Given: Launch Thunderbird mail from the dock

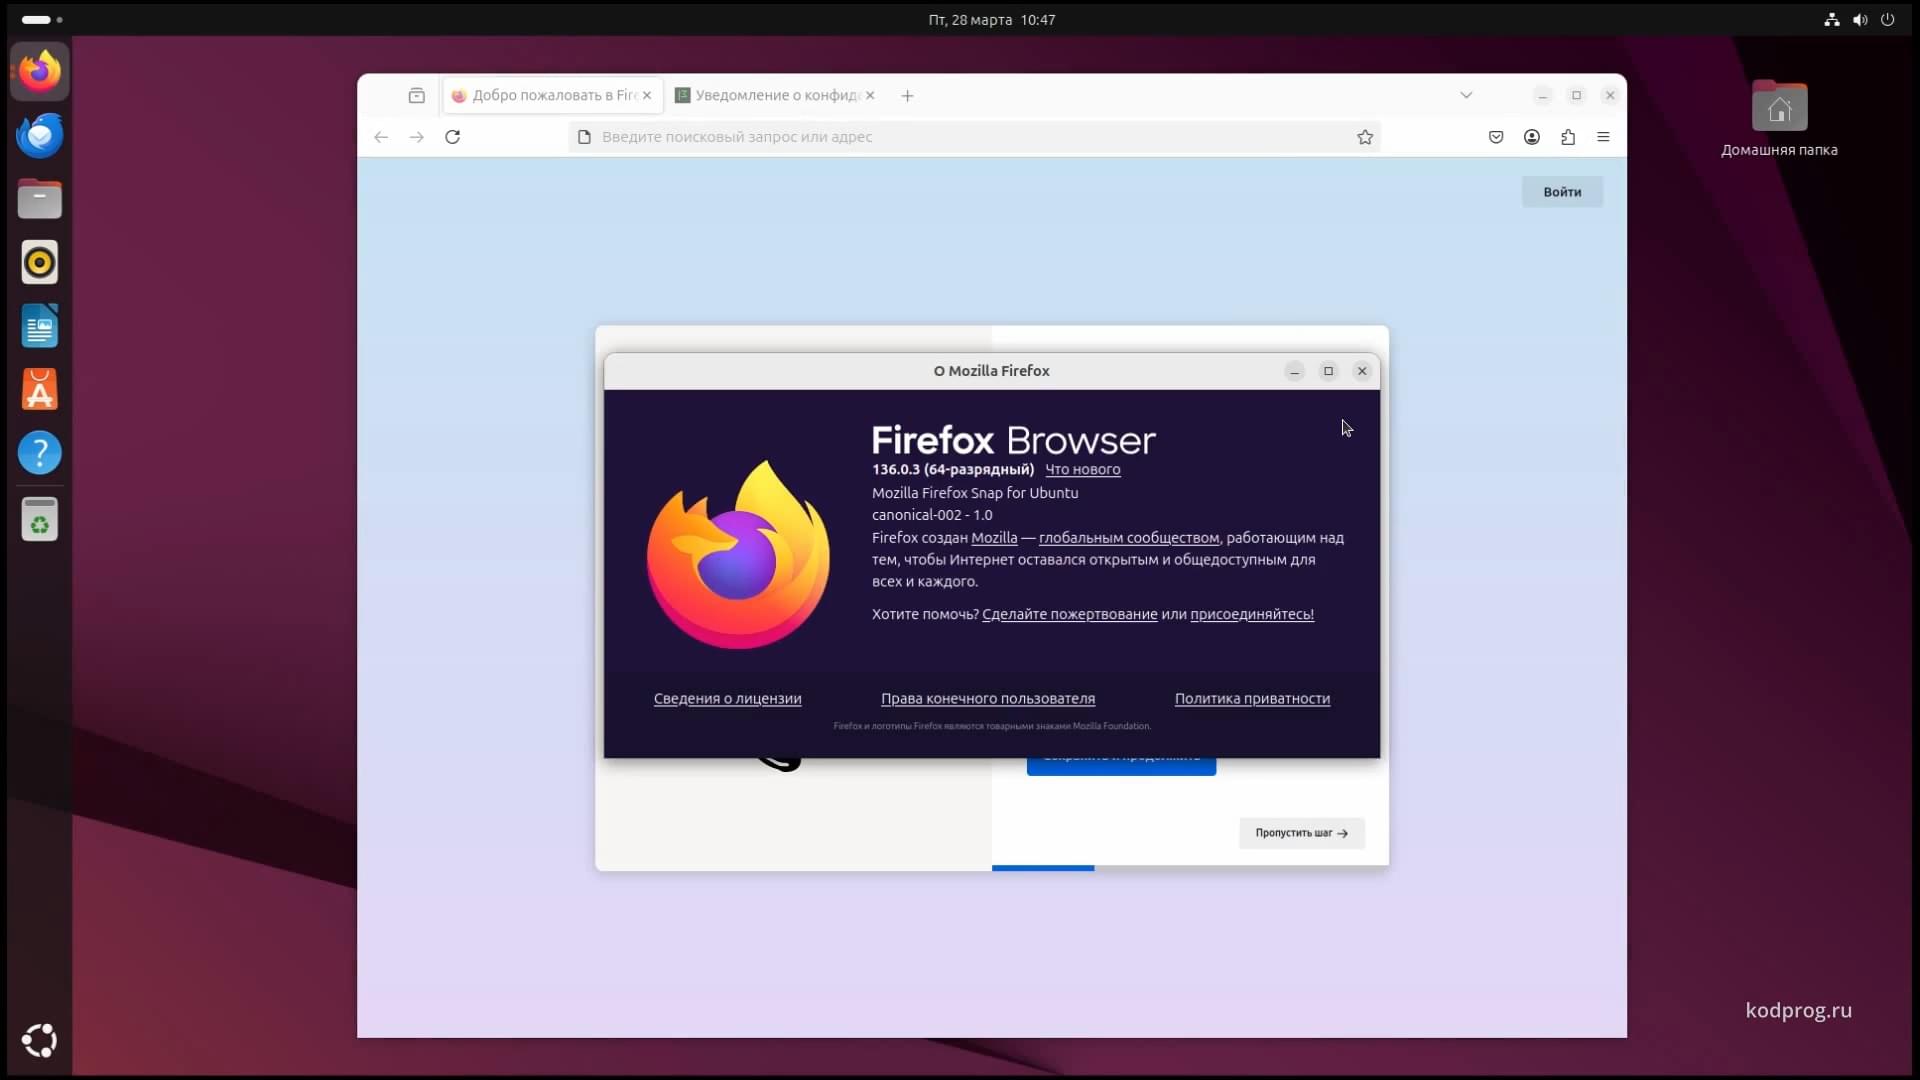Looking at the screenshot, I should pos(40,135).
